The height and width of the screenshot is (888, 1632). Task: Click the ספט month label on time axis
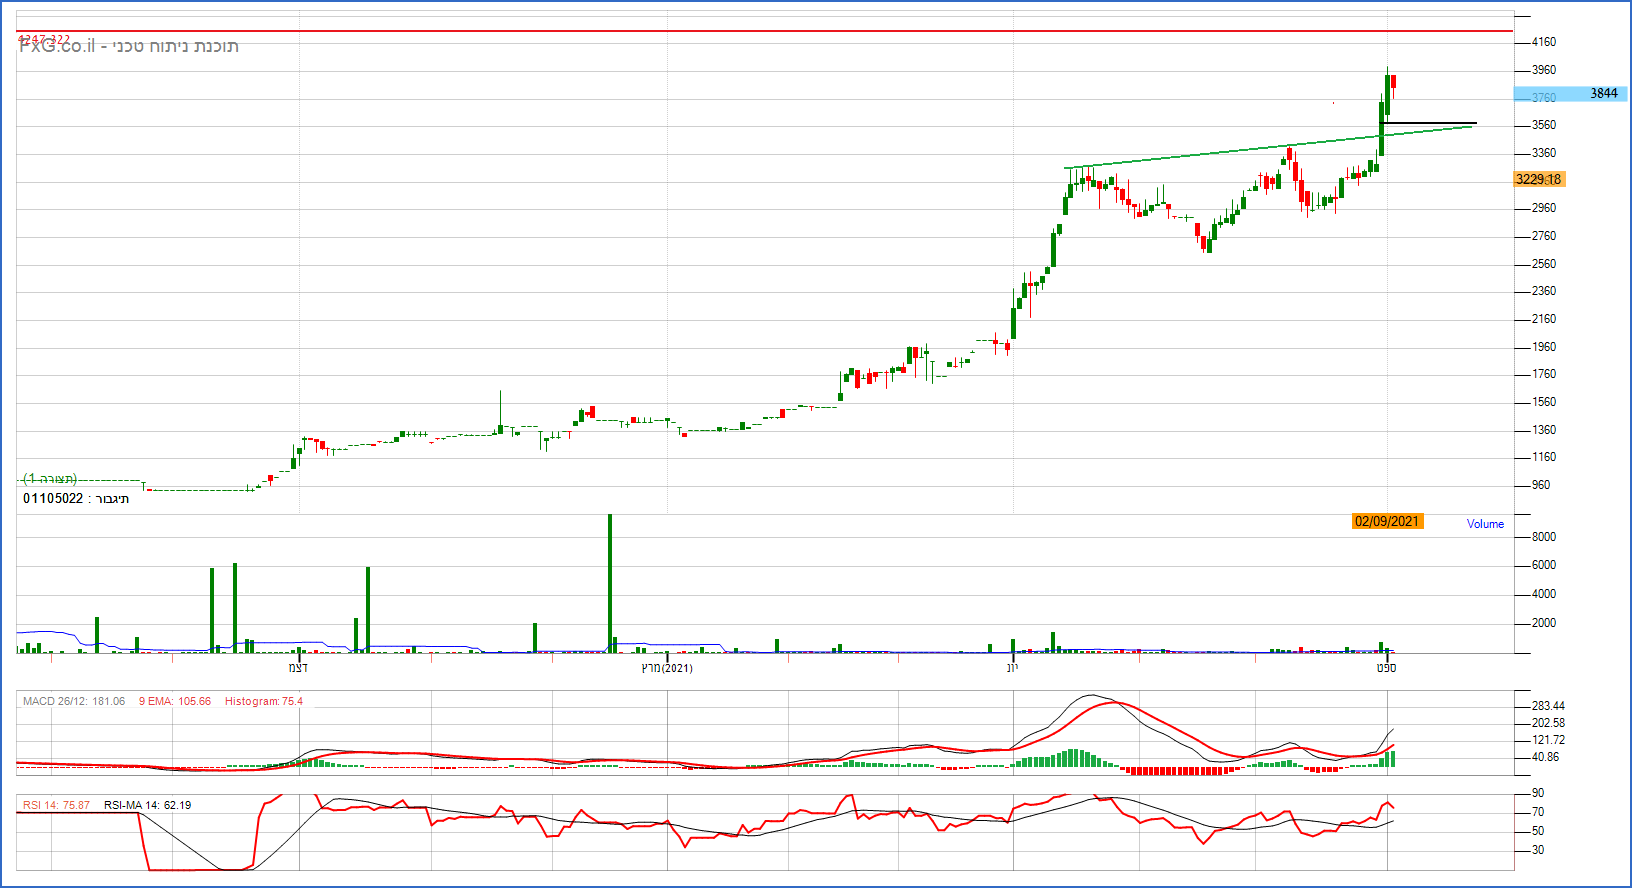(x=1386, y=668)
